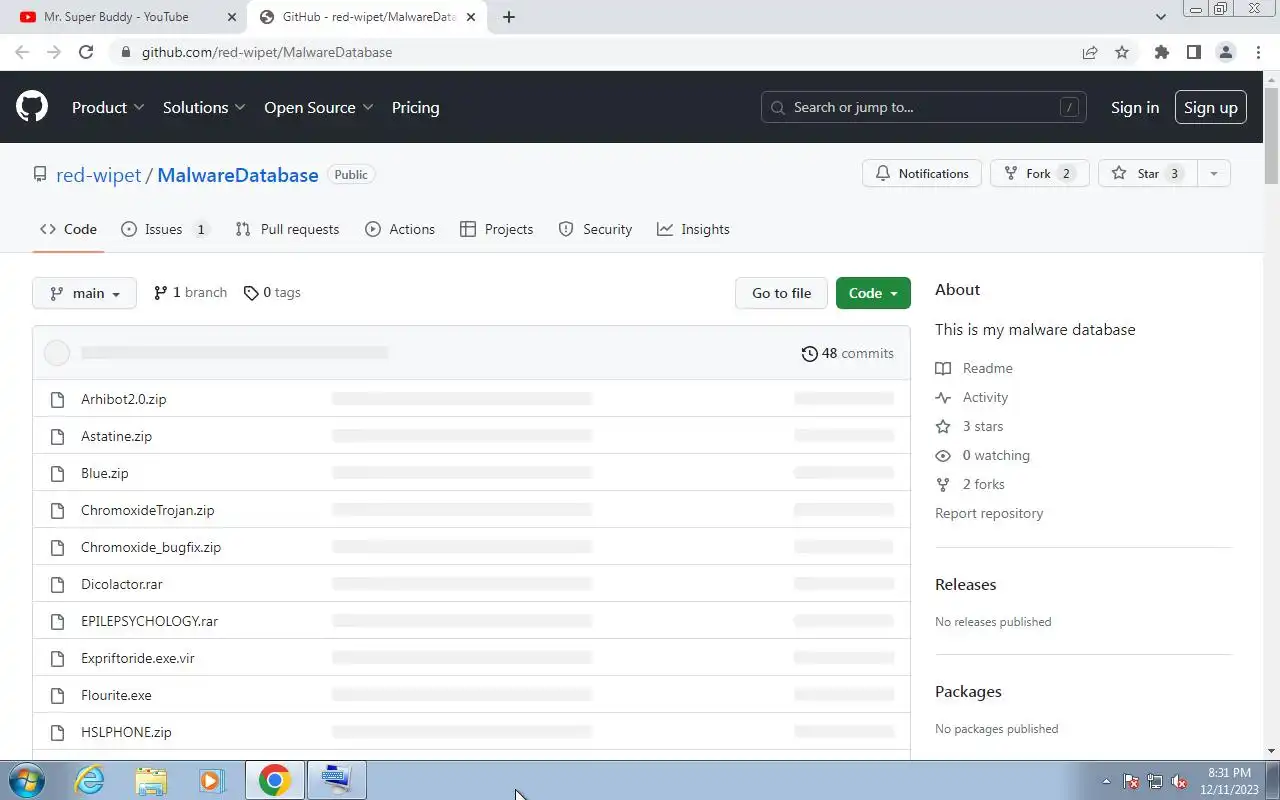
Task: Expand the main branch selector
Action: click(84, 293)
